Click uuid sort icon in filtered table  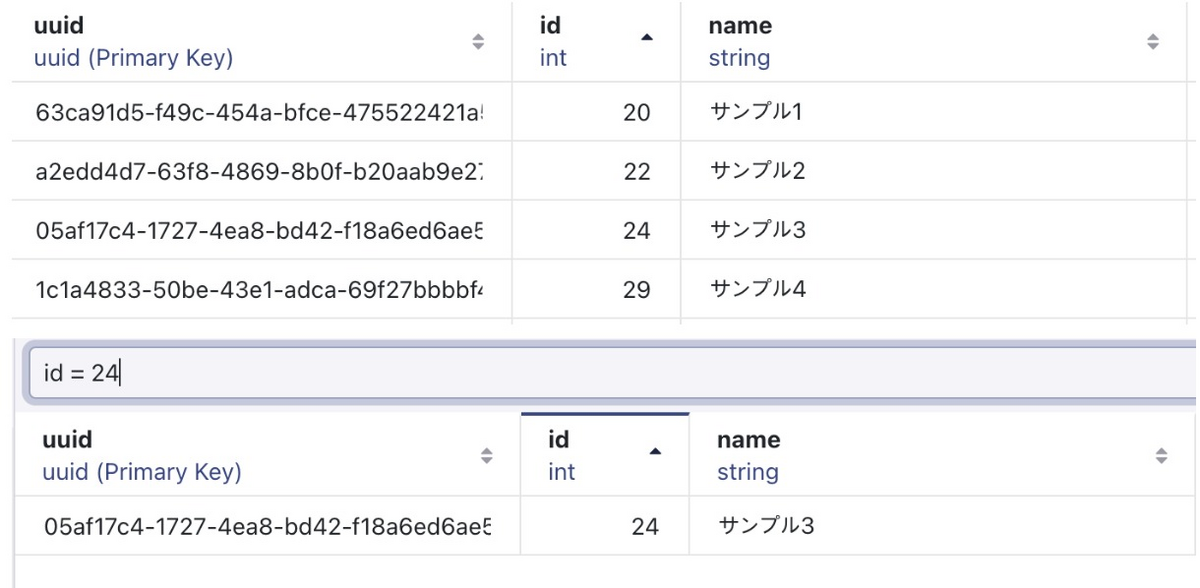click(x=487, y=455)
